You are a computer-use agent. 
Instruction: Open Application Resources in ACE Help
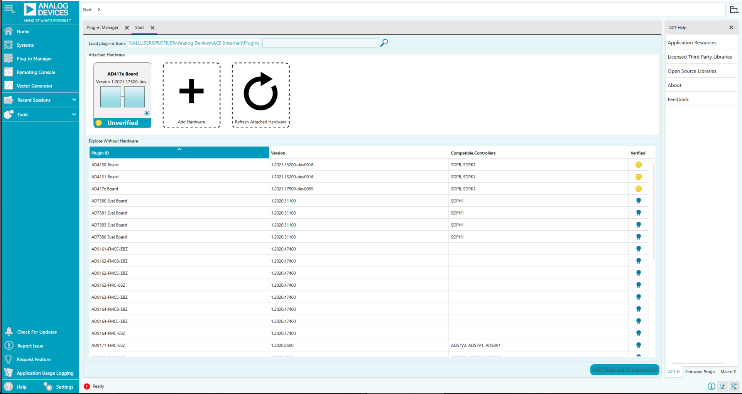(691, 43)
